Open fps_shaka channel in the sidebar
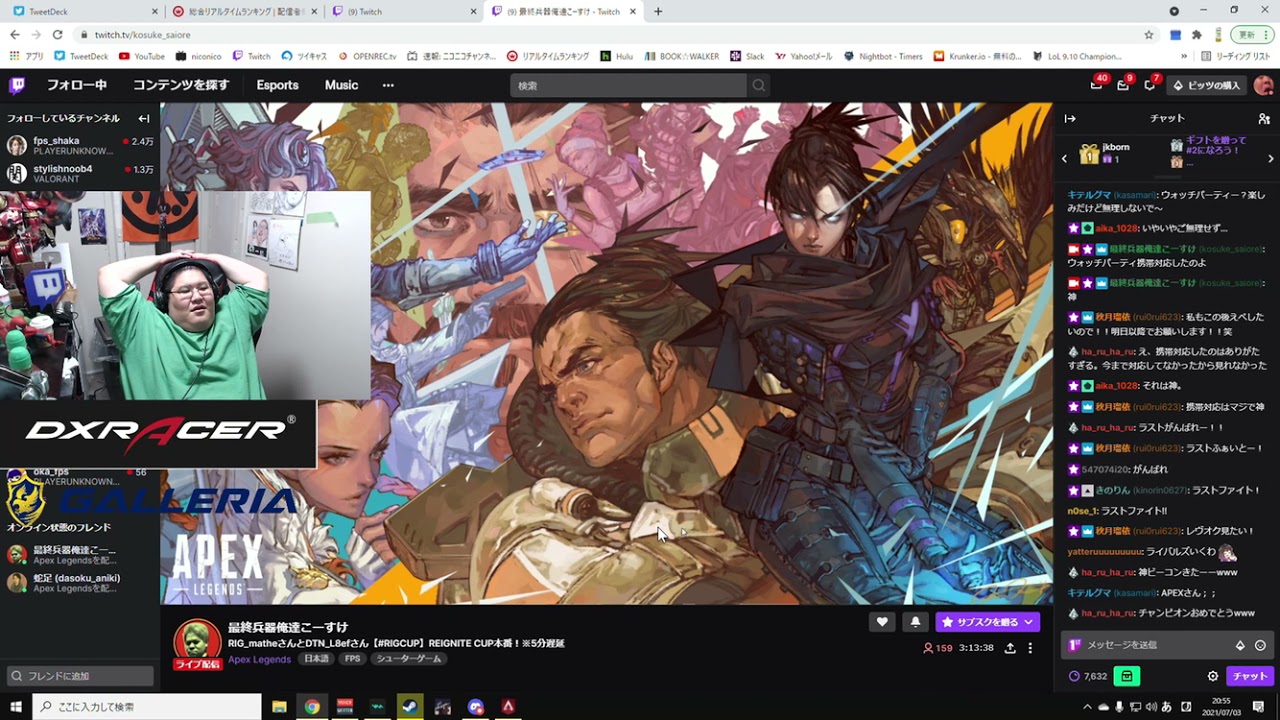The image size is (1280, 720). click(x=80, y=146)
